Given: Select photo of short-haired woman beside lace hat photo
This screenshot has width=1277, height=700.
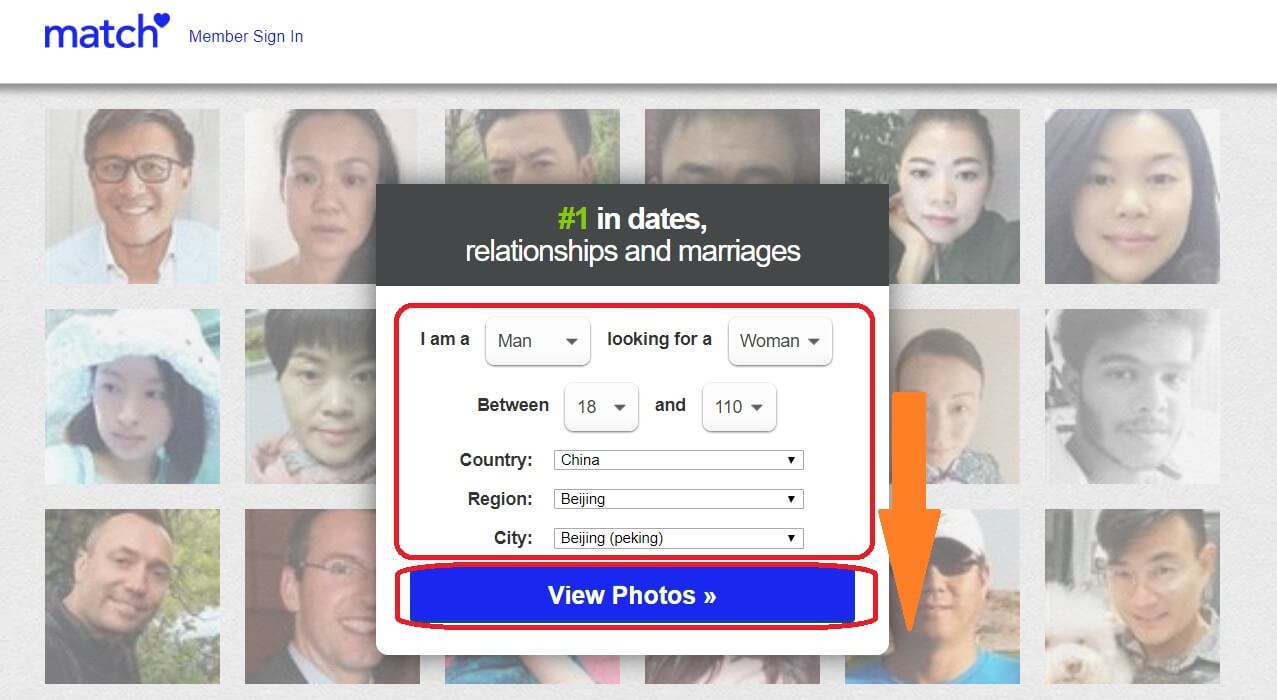Looking at the screenshot, I should pos(310,396).
